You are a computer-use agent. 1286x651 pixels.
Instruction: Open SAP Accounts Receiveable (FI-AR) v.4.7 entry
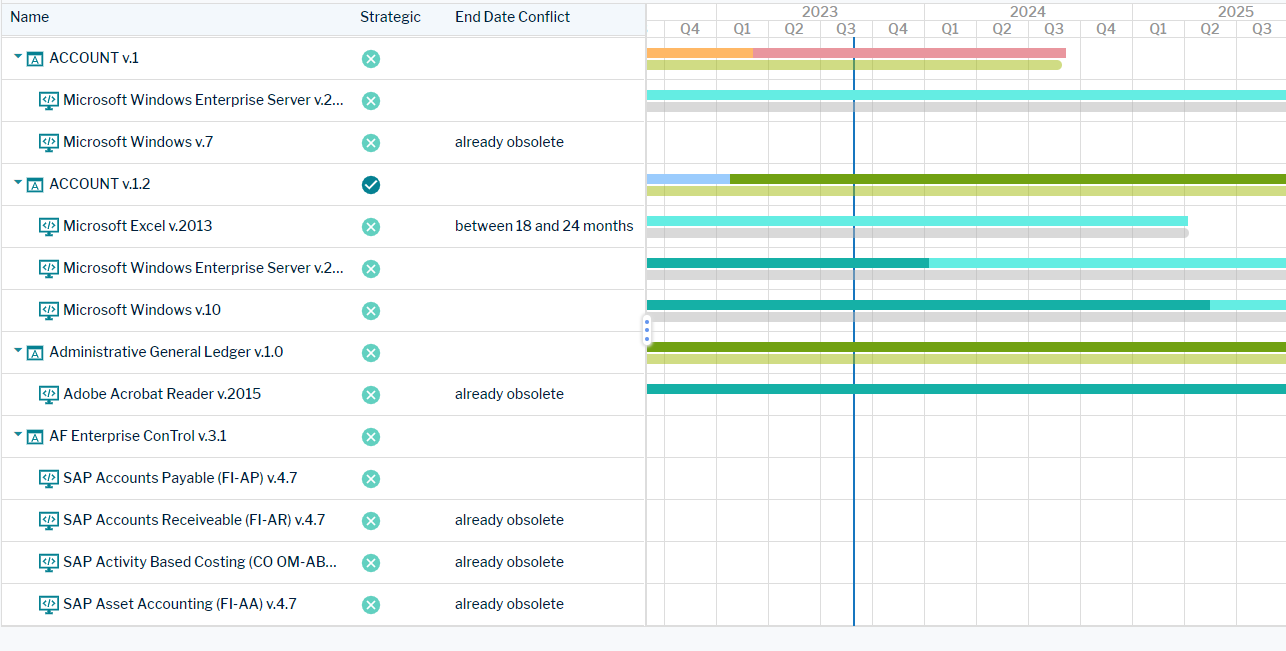(193, 520)
